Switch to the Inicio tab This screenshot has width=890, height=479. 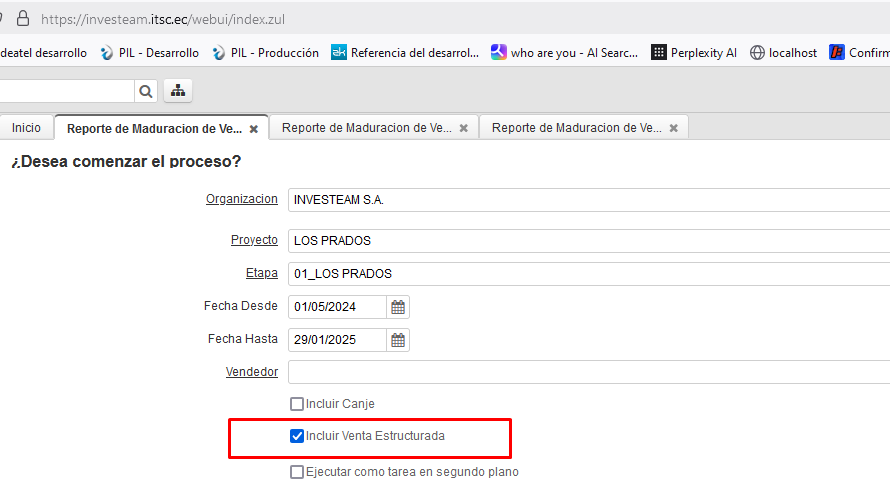[26, 128]
